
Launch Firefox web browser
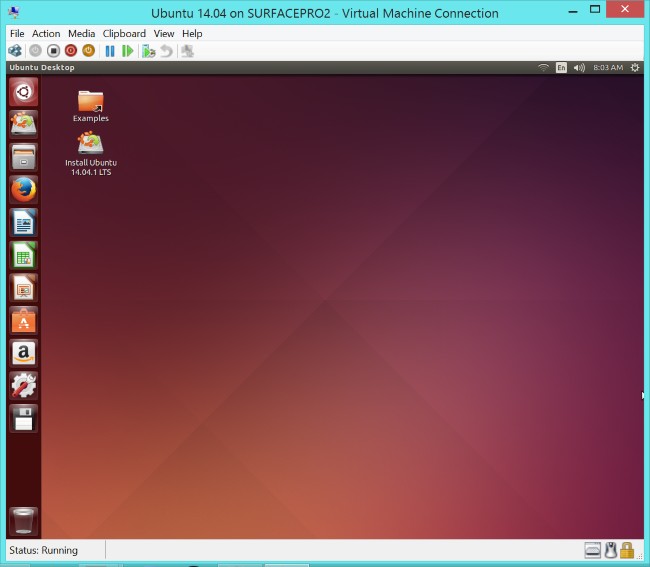24,190
